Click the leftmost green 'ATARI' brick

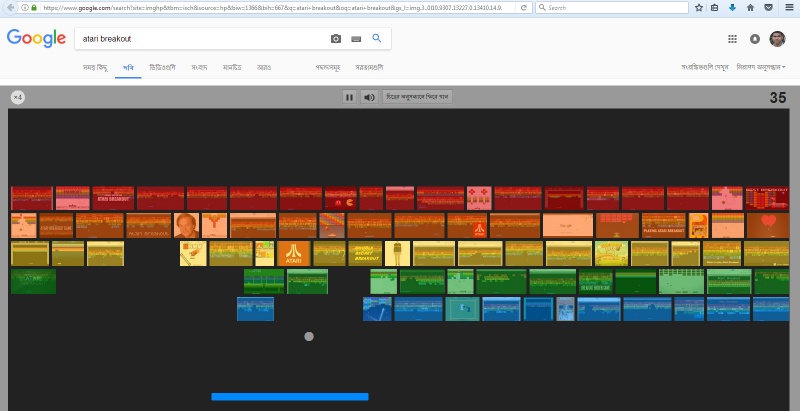click(x=33, y=281)
